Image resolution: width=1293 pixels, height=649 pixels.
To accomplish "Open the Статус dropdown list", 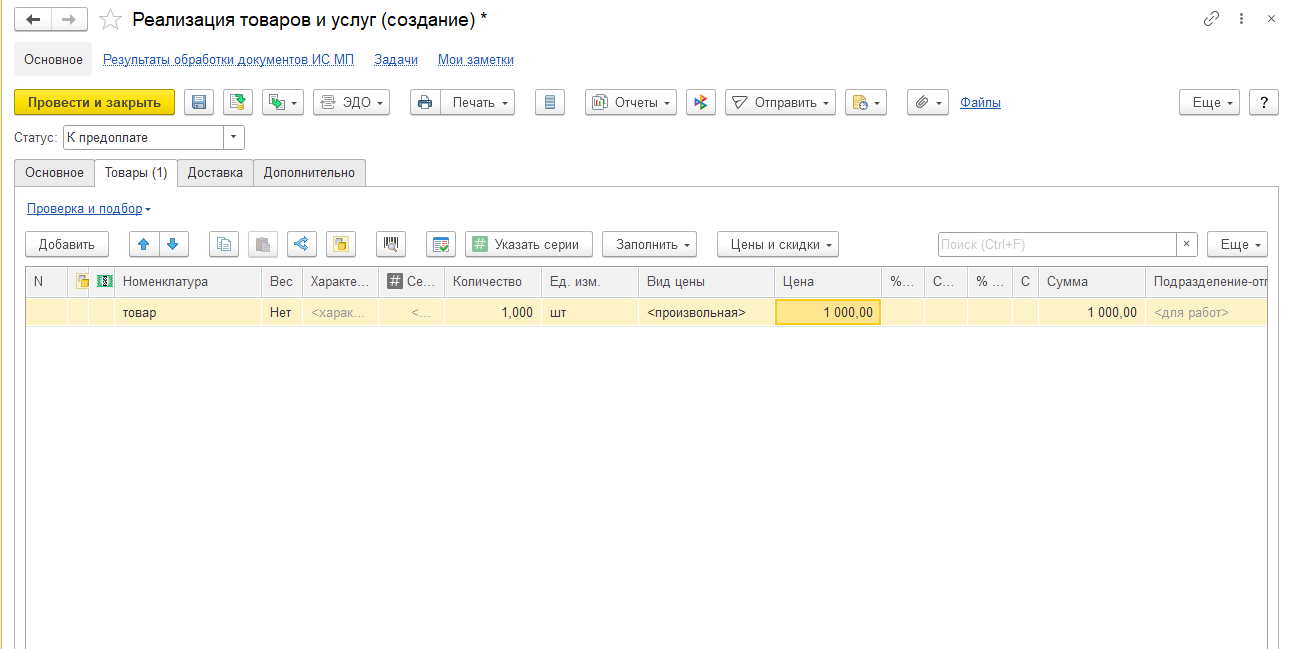I will tap(234, 137).
